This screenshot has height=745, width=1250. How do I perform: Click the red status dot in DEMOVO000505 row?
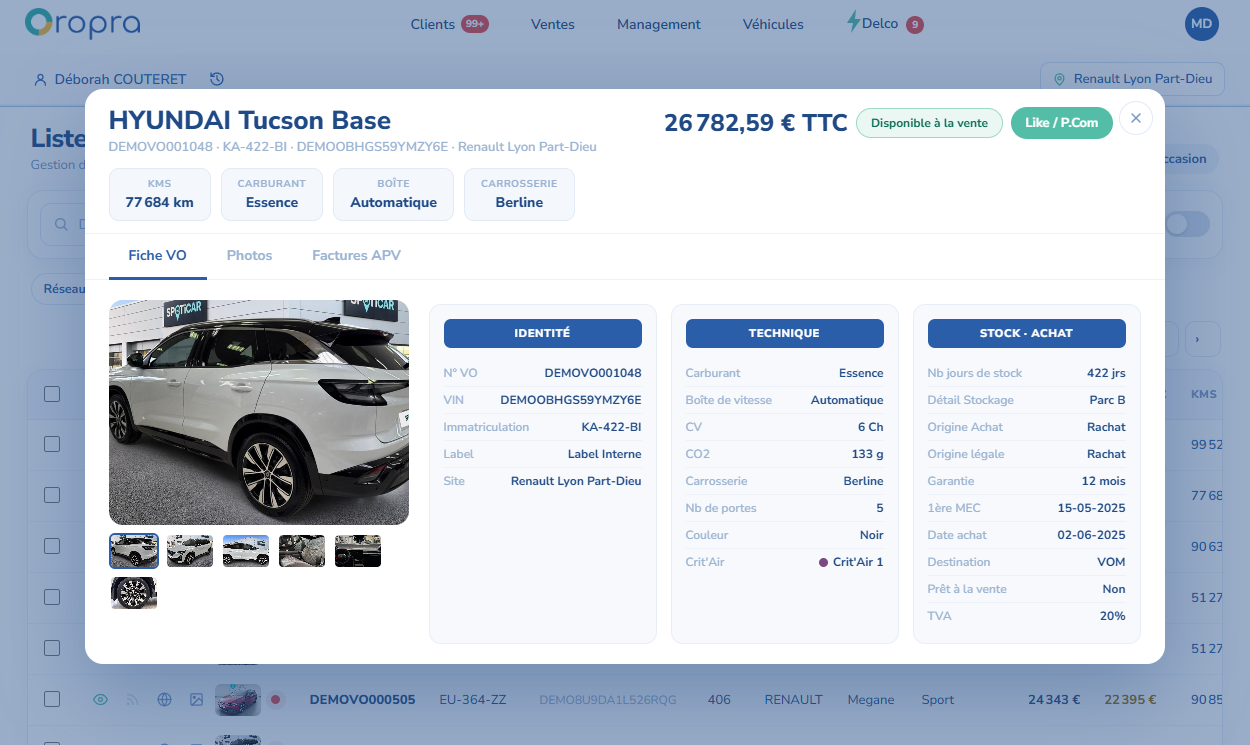(x=275, y=700)
